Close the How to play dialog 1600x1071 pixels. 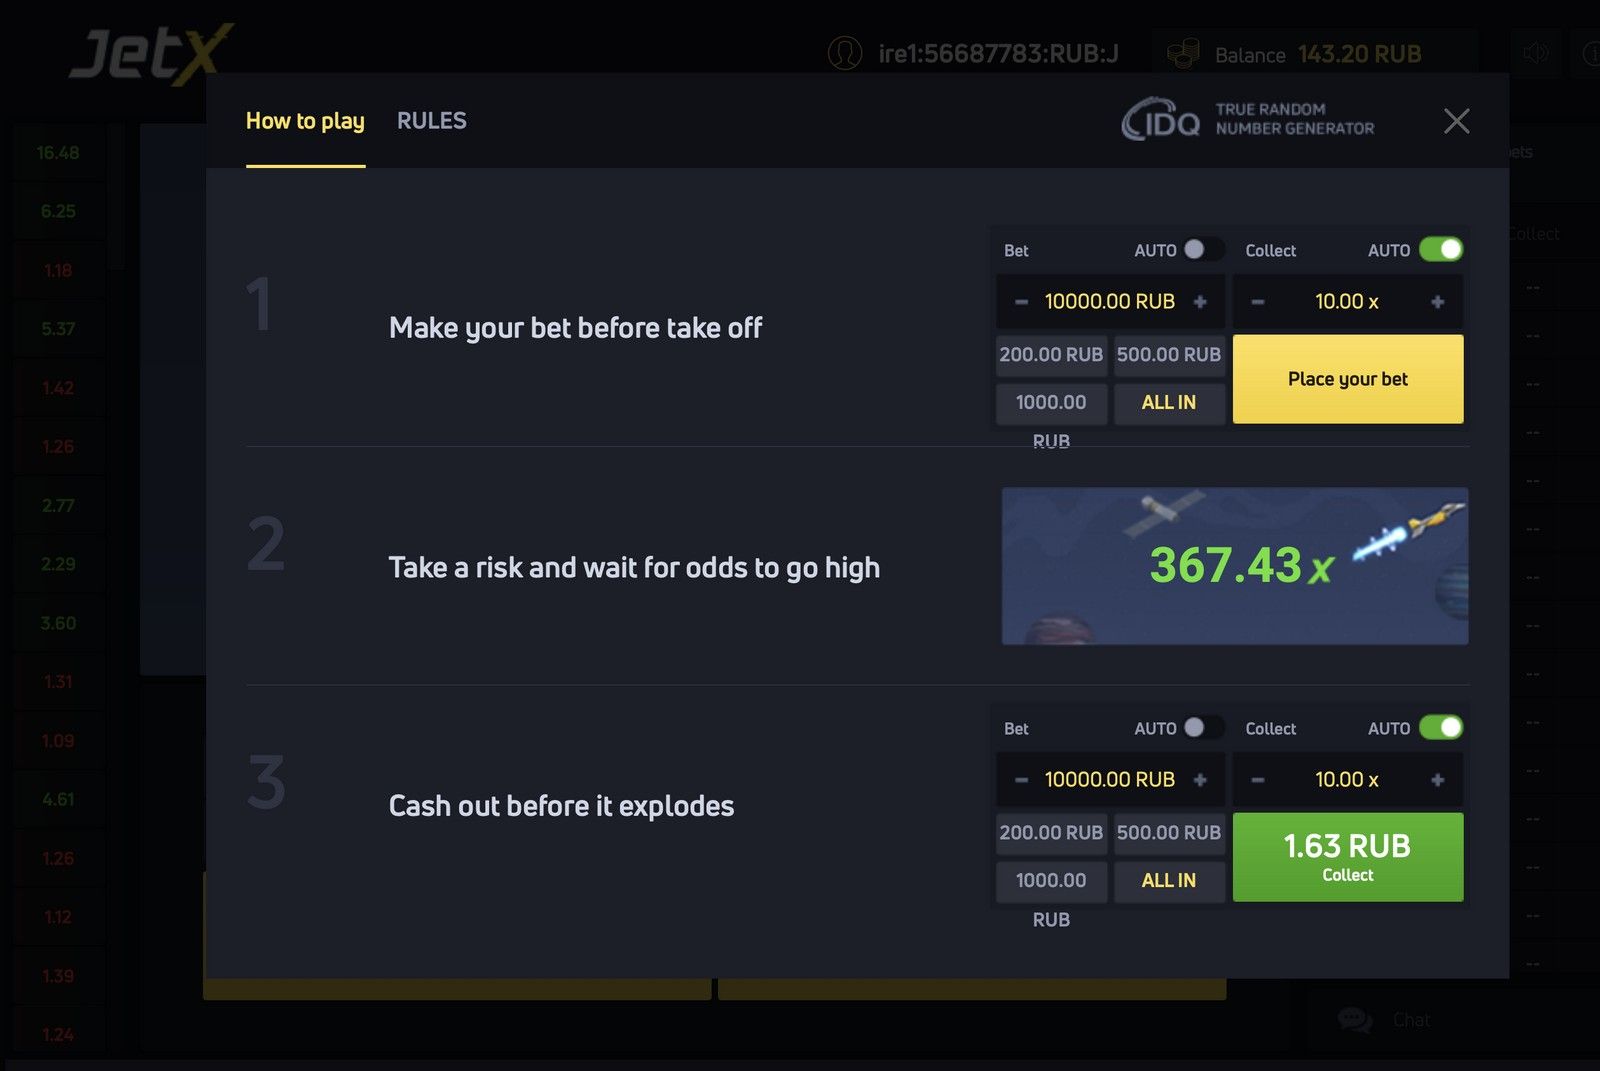(1456, 121)
